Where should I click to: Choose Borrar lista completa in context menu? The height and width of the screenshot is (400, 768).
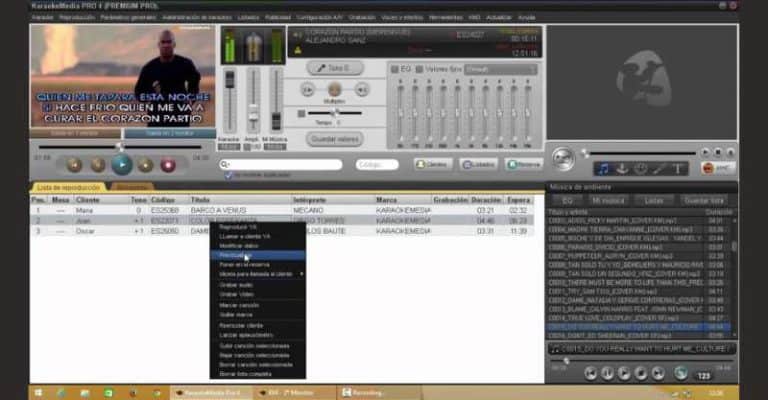[257, 374]
